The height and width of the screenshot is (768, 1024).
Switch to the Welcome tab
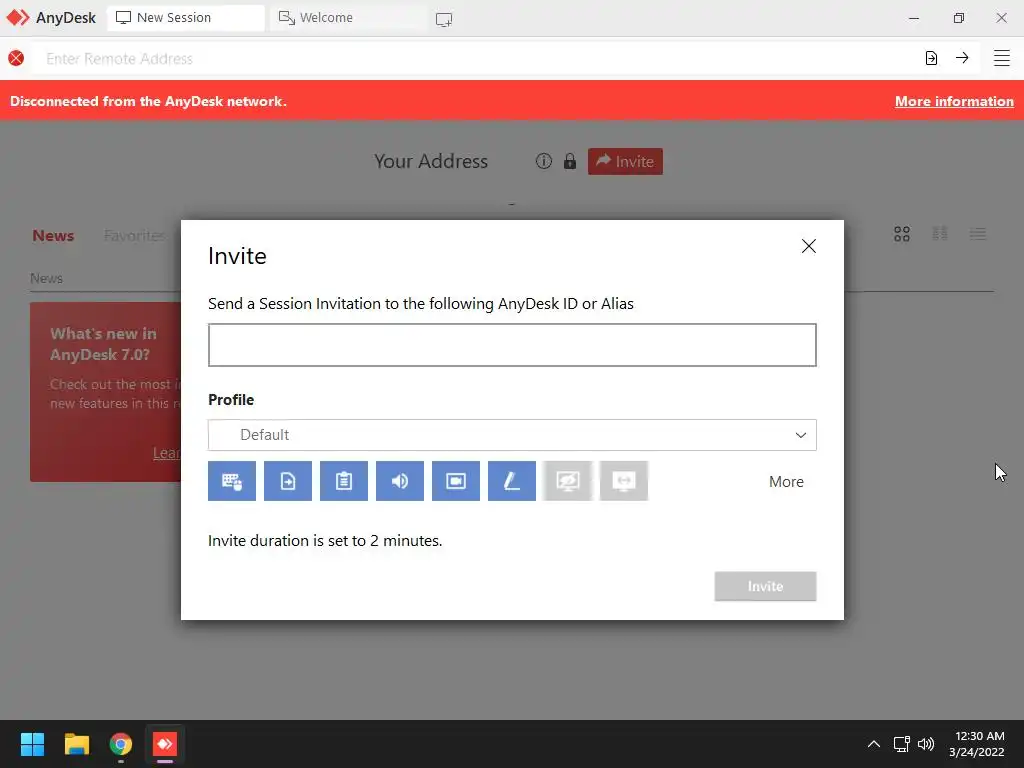[x=347, y=18]
